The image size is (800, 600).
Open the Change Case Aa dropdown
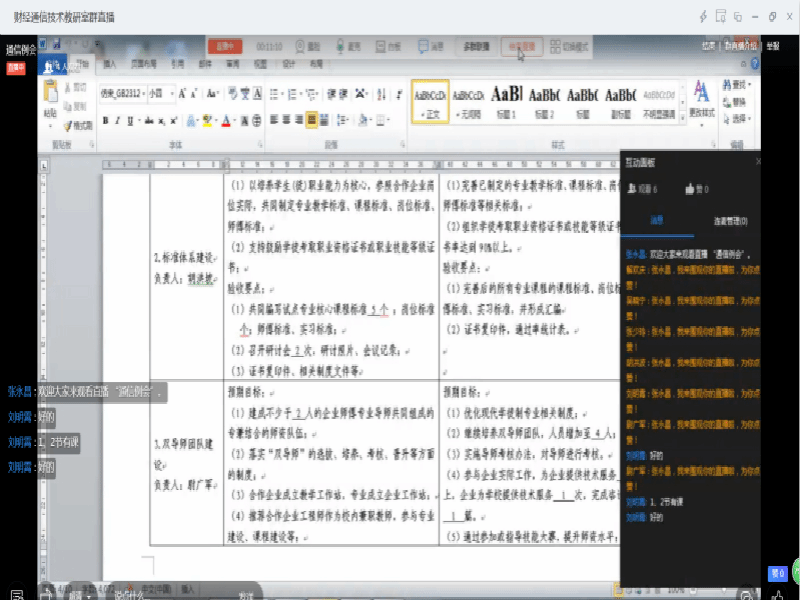tap(213, 93)
